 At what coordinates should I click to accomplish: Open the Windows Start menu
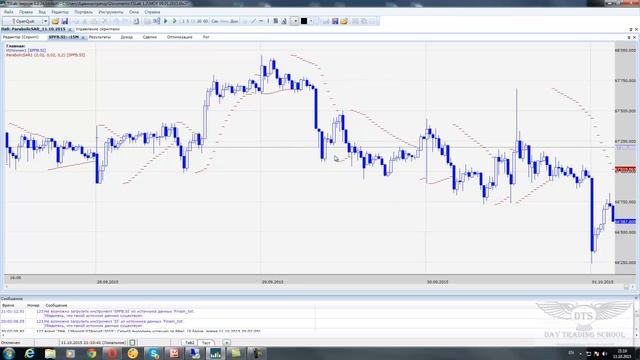coord(9,353)
